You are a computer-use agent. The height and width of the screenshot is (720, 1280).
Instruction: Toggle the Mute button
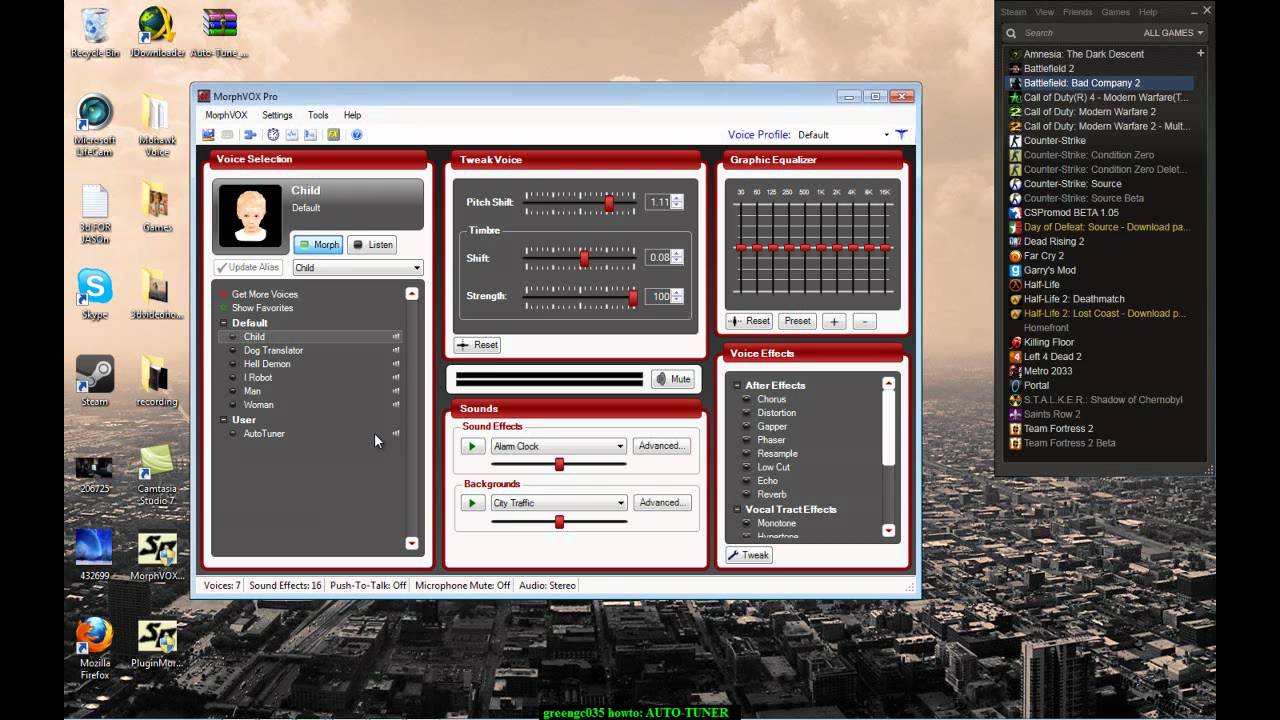coord(673,379)
